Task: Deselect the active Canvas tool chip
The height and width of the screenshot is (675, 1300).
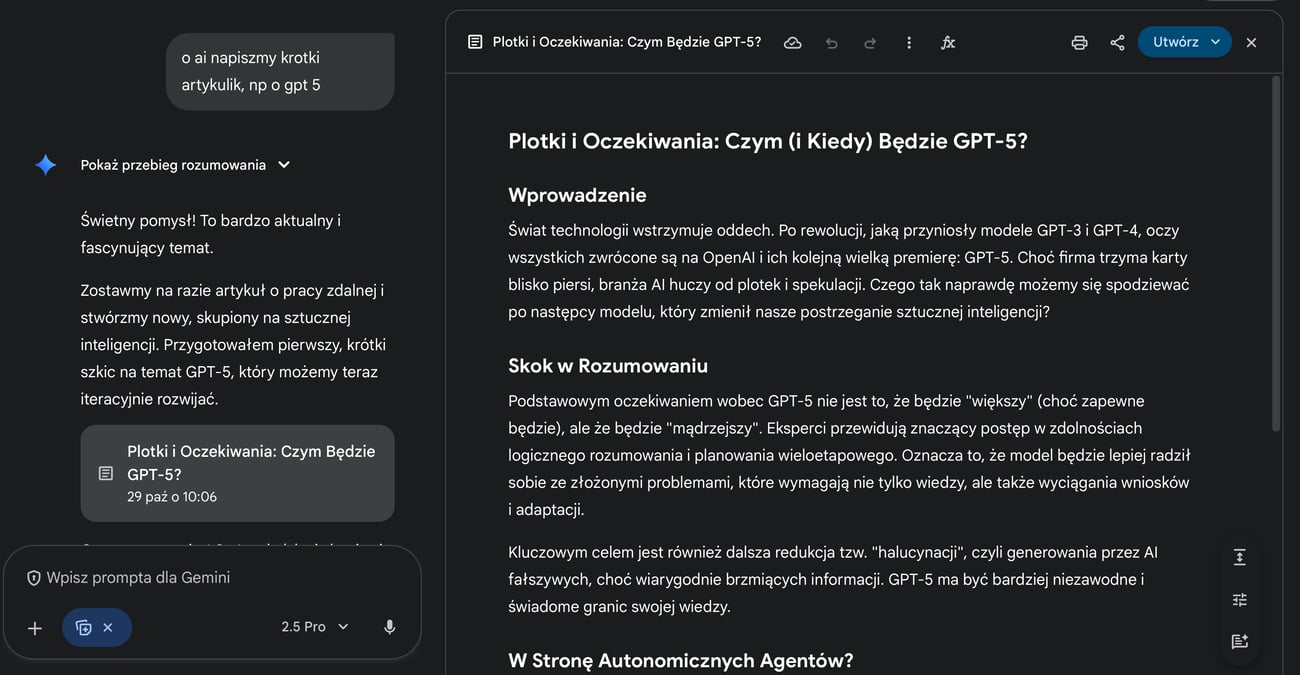Action: tap(108, 628)
